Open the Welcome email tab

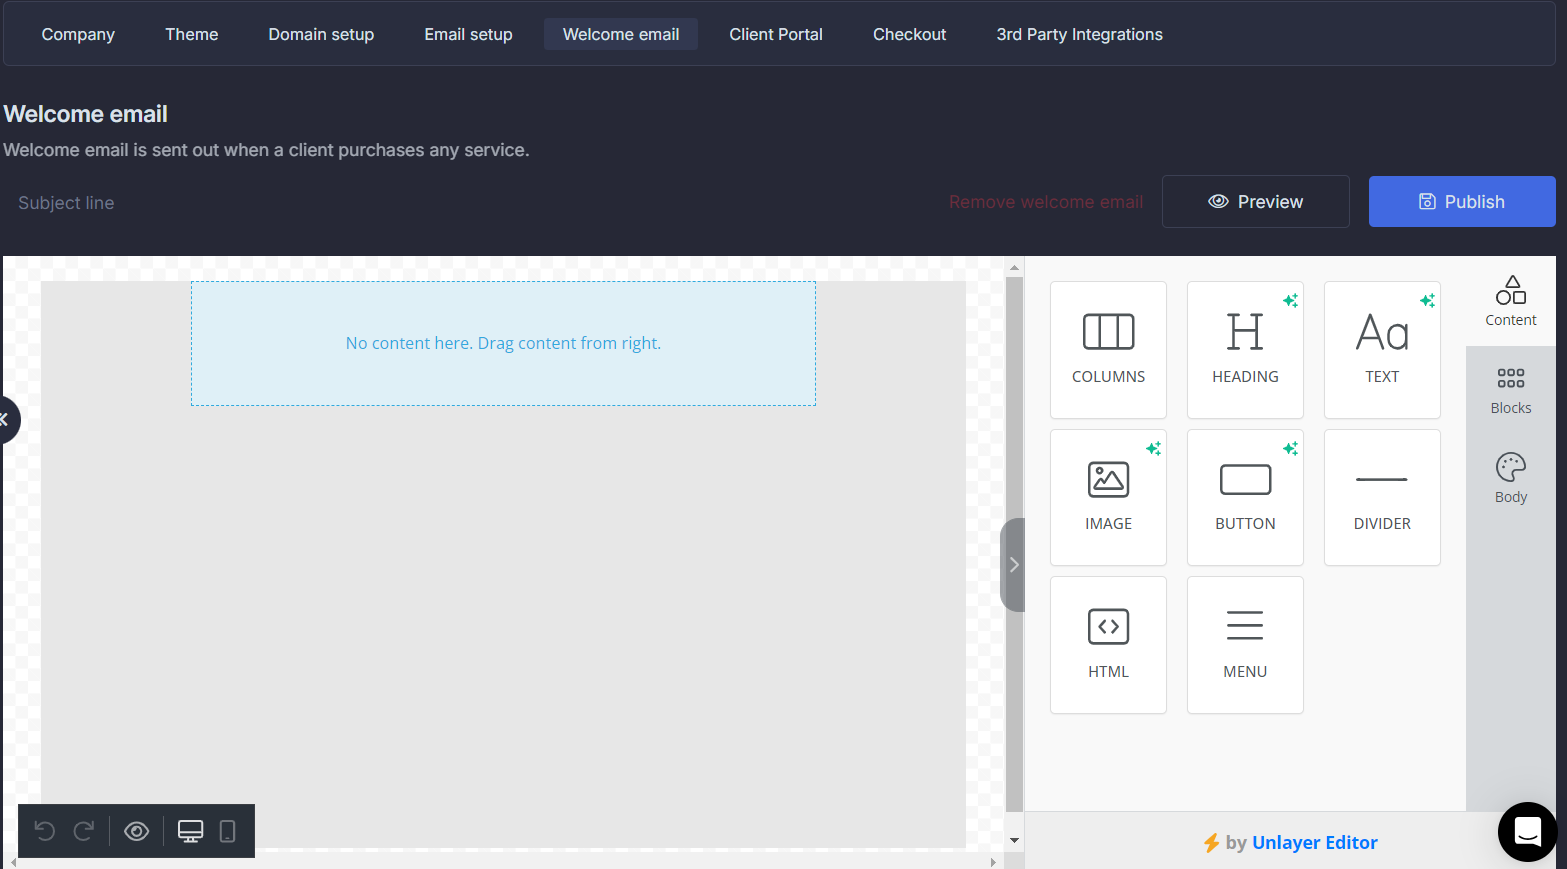620,33
